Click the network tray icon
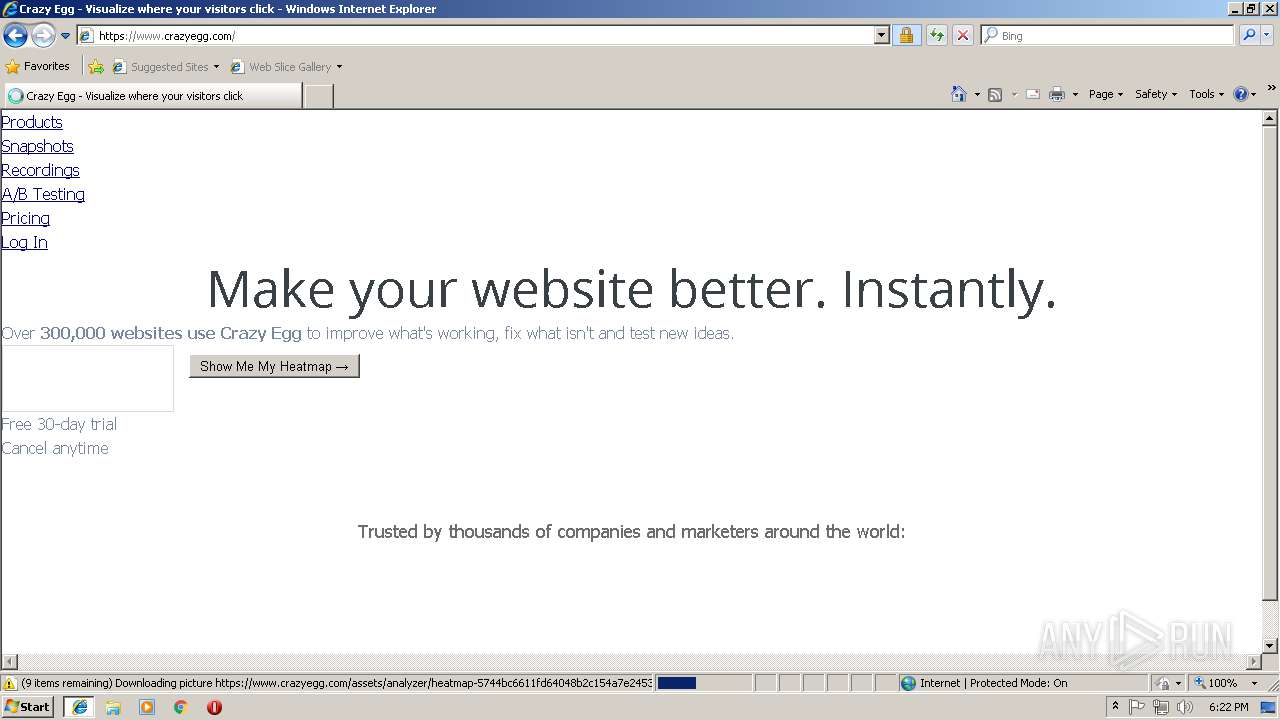 (x=1161, y=707)
